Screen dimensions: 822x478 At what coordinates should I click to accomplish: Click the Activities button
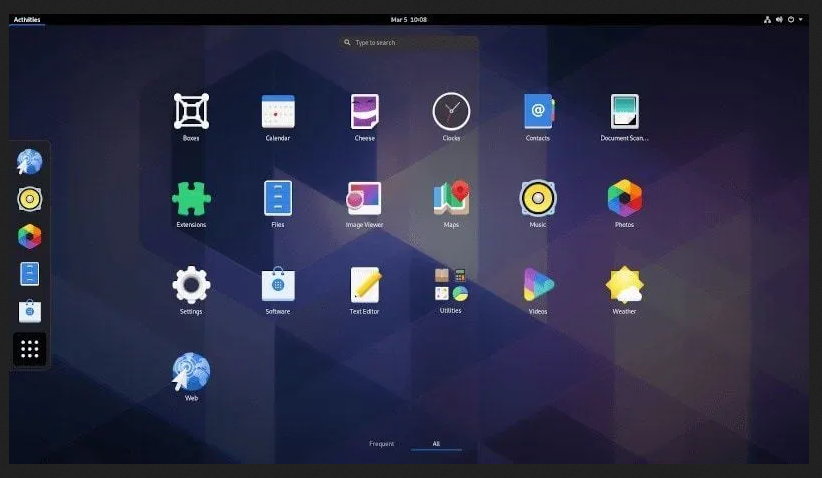click(27, 19)
